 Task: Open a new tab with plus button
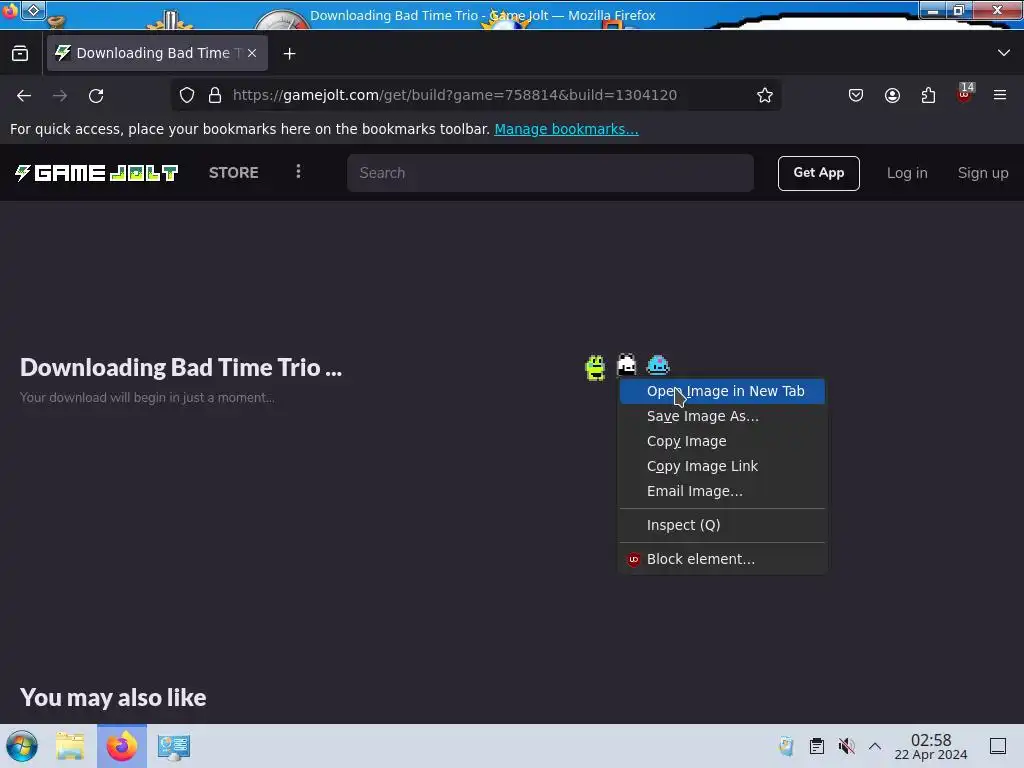tap(289, 54)
